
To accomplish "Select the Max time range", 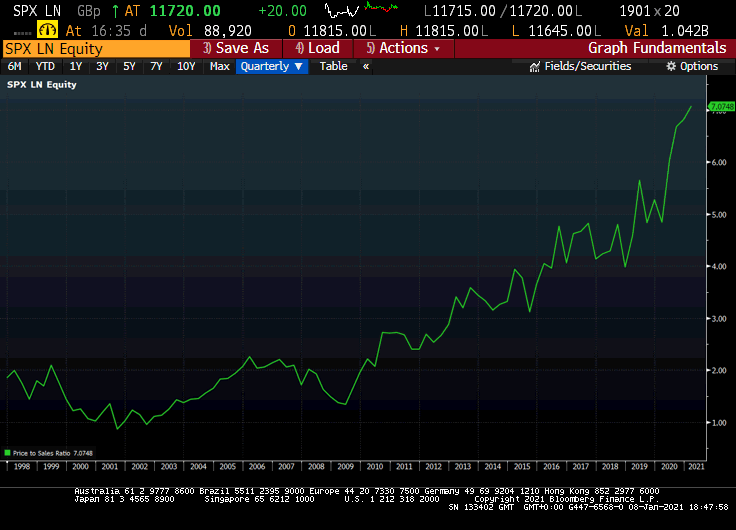I will (219, 66).
